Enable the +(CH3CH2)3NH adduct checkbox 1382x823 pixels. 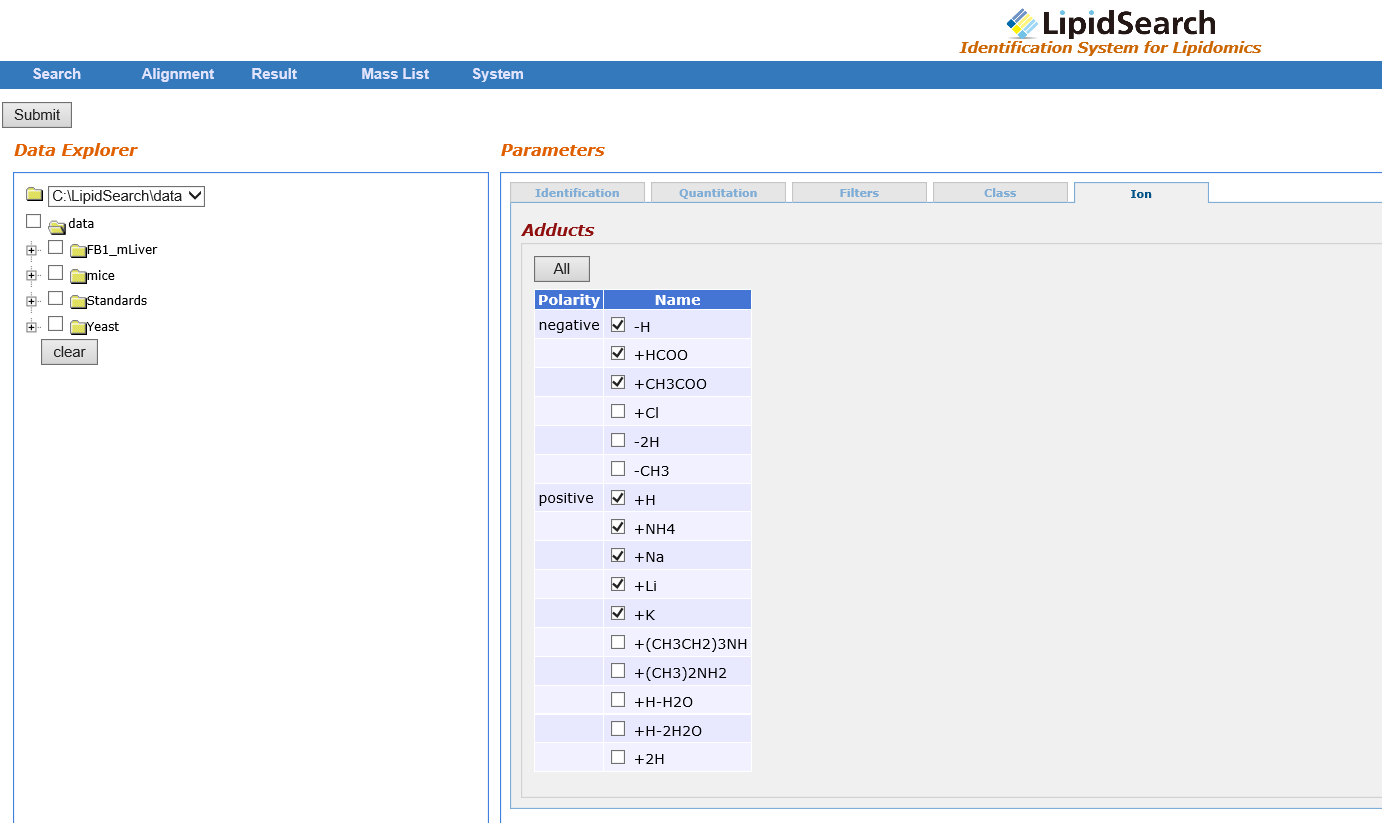618,643
